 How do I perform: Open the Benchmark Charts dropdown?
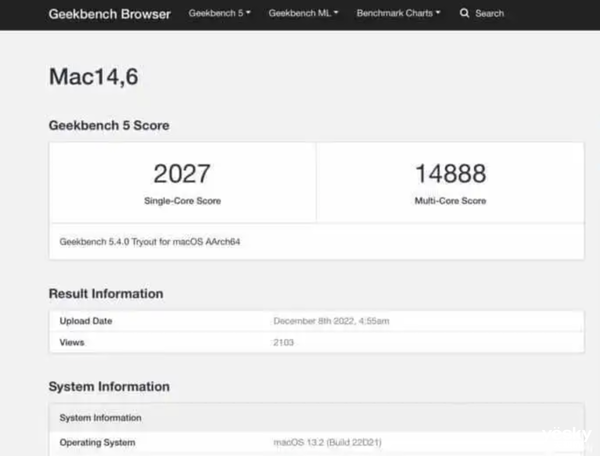pyautogui.click(x=398, y=14)
